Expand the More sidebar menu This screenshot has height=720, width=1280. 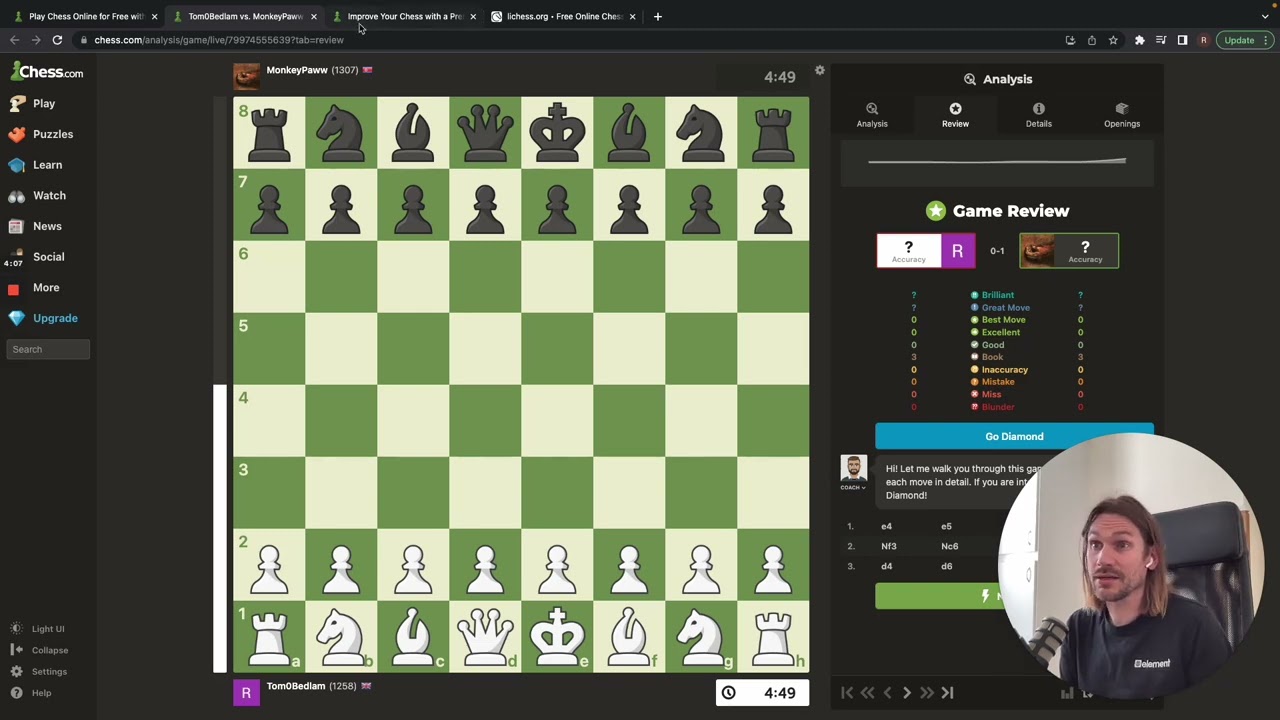pos(34,288)
